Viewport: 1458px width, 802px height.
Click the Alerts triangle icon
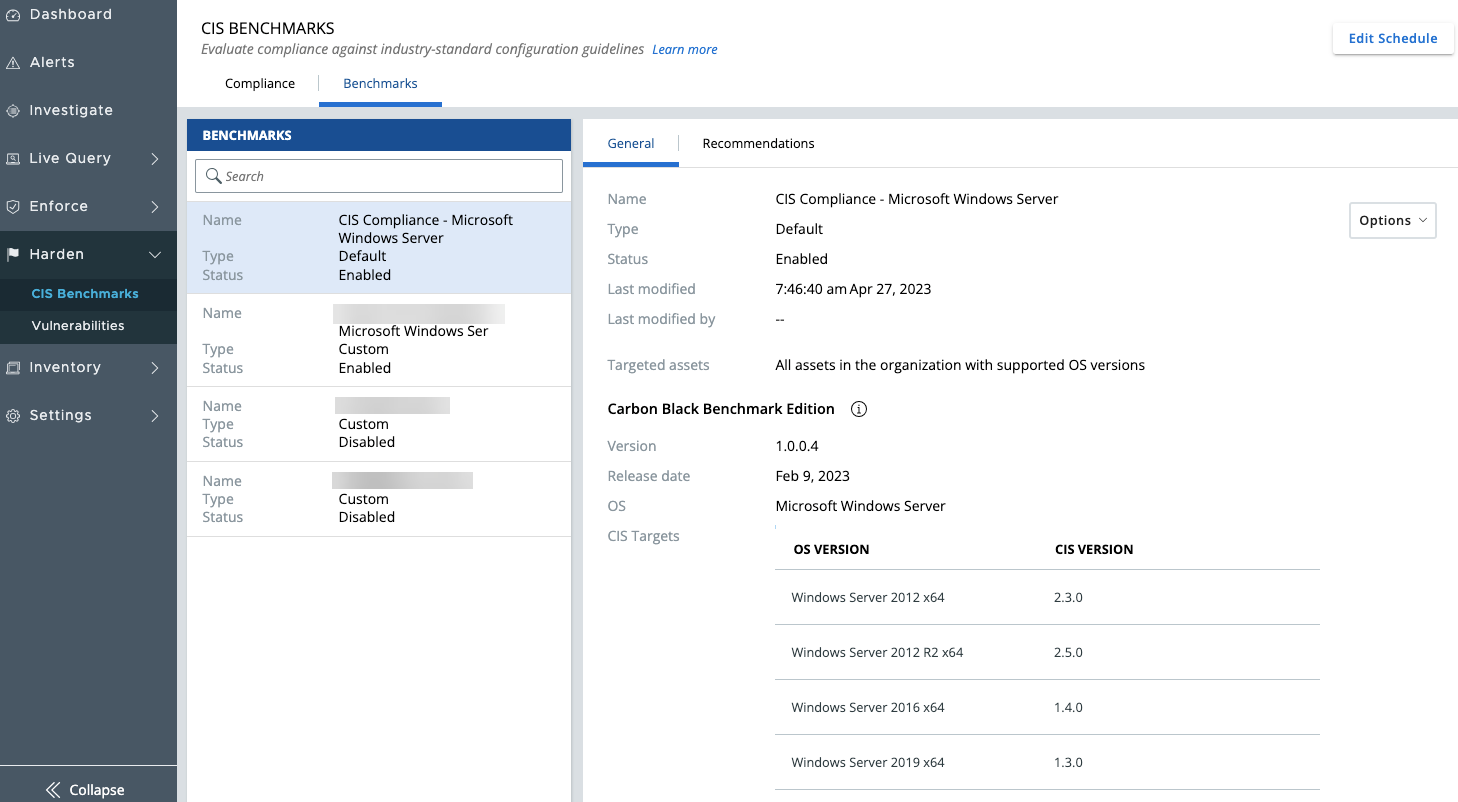coord(13,63)
